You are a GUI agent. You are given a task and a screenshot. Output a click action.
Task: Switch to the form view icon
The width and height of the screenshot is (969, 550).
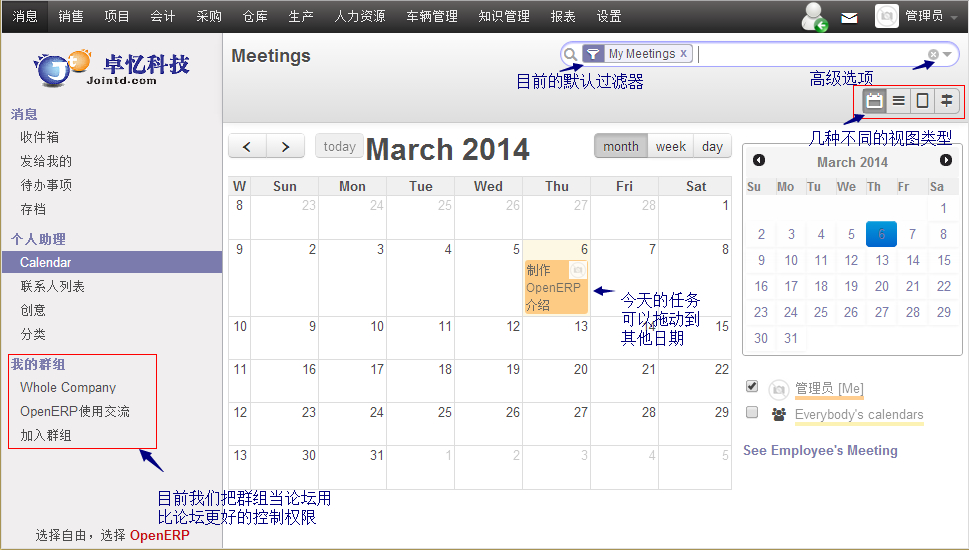click(923, 100)
